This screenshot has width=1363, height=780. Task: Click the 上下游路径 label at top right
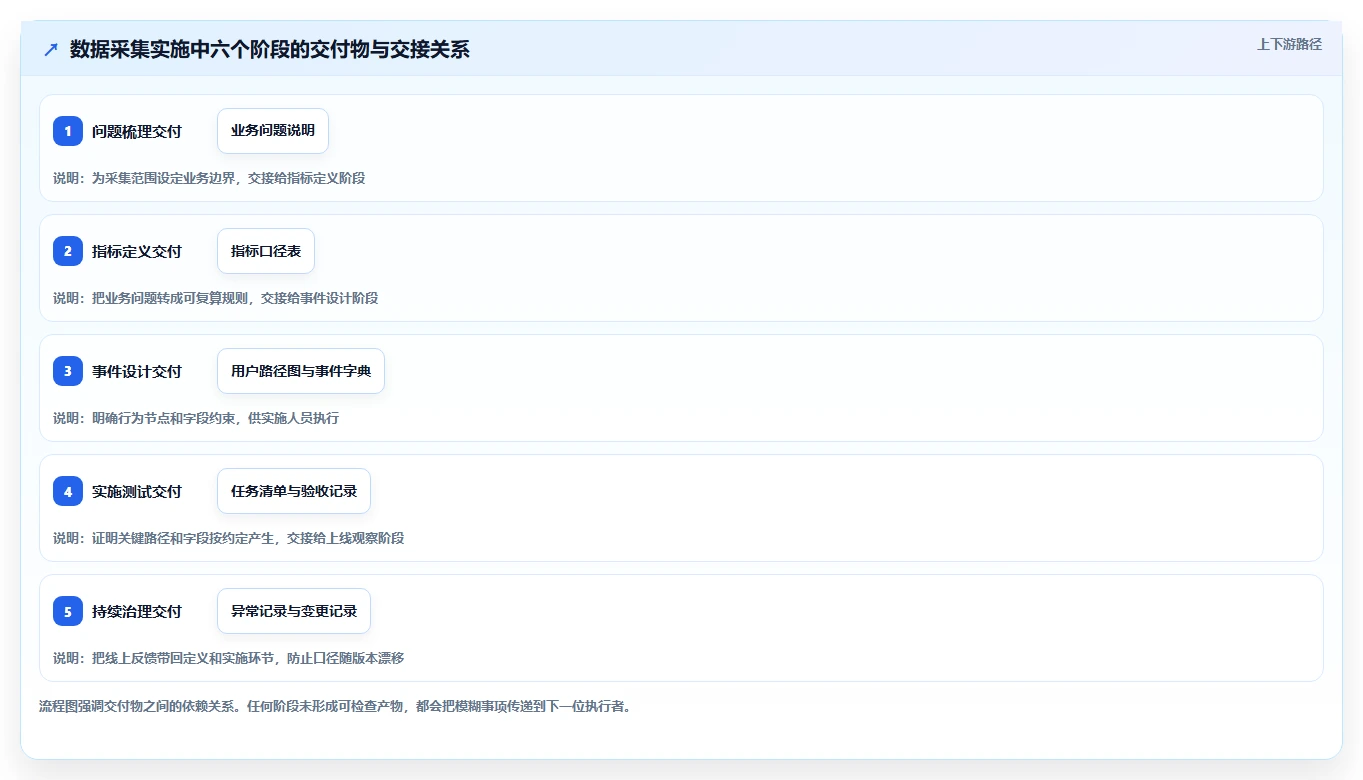coord(1289,44)
